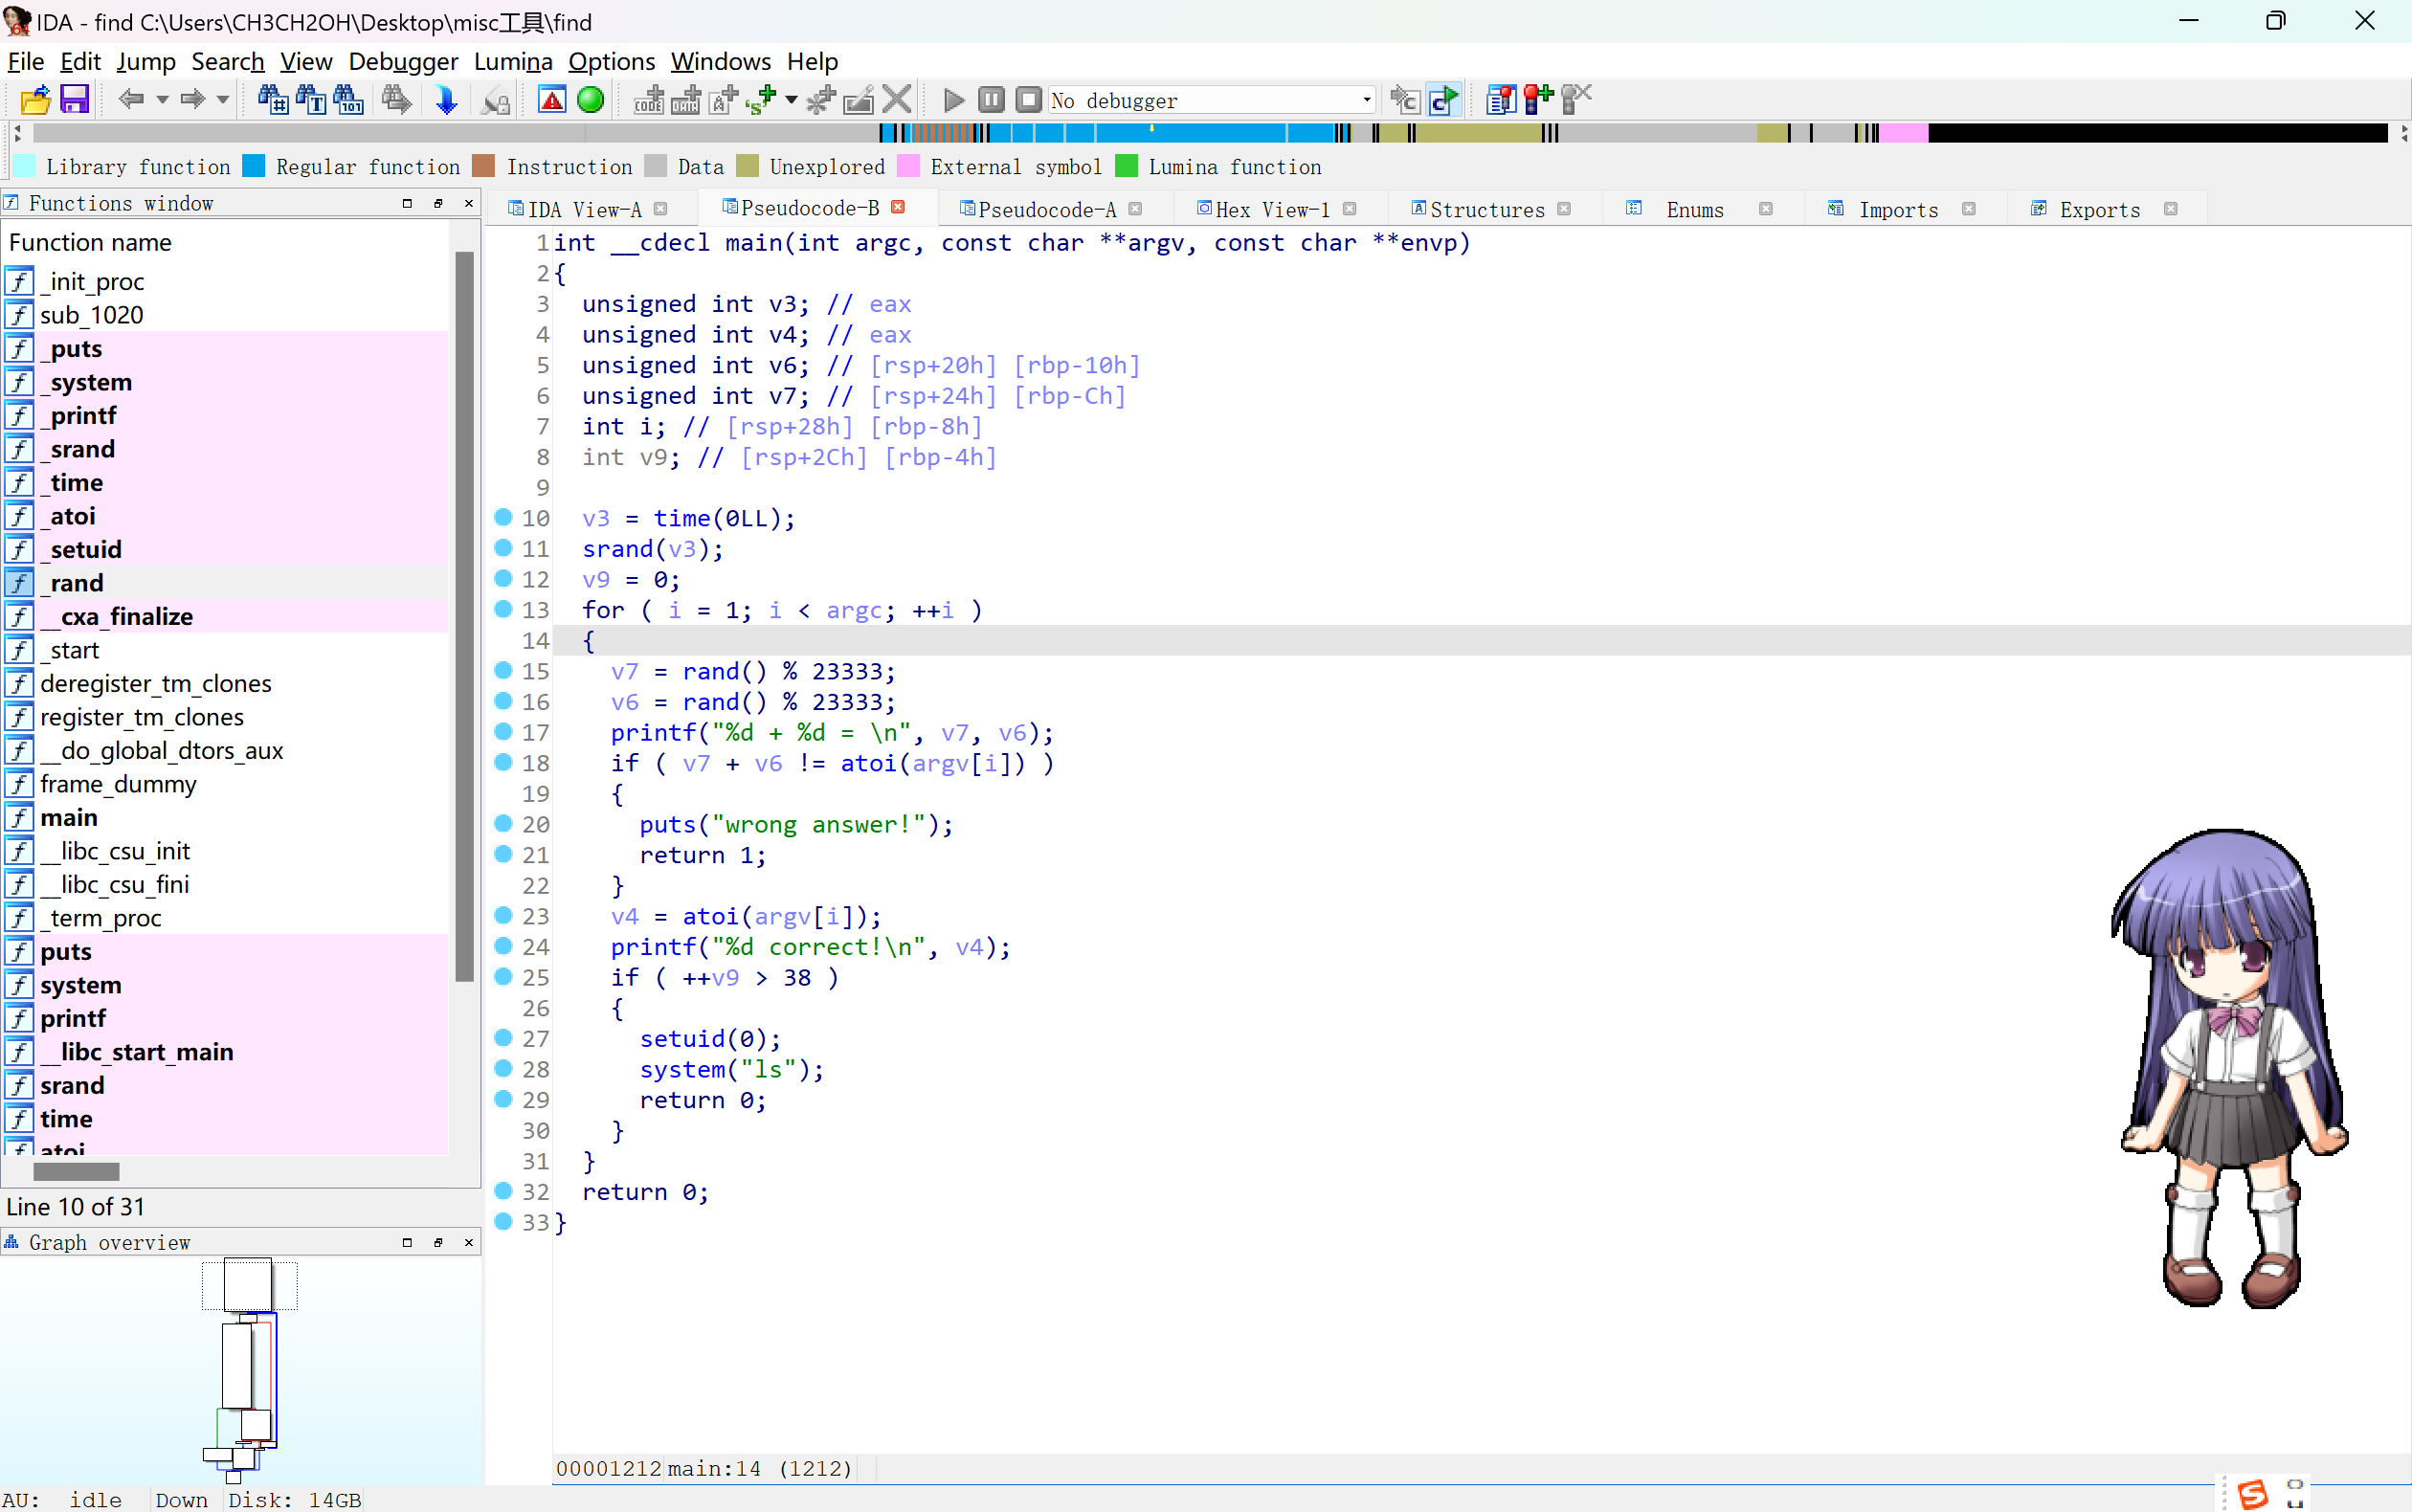Screen dimensions: 2412x1512
Task: Click the rename pencil toolbar icon
Action: pos(859,100)
